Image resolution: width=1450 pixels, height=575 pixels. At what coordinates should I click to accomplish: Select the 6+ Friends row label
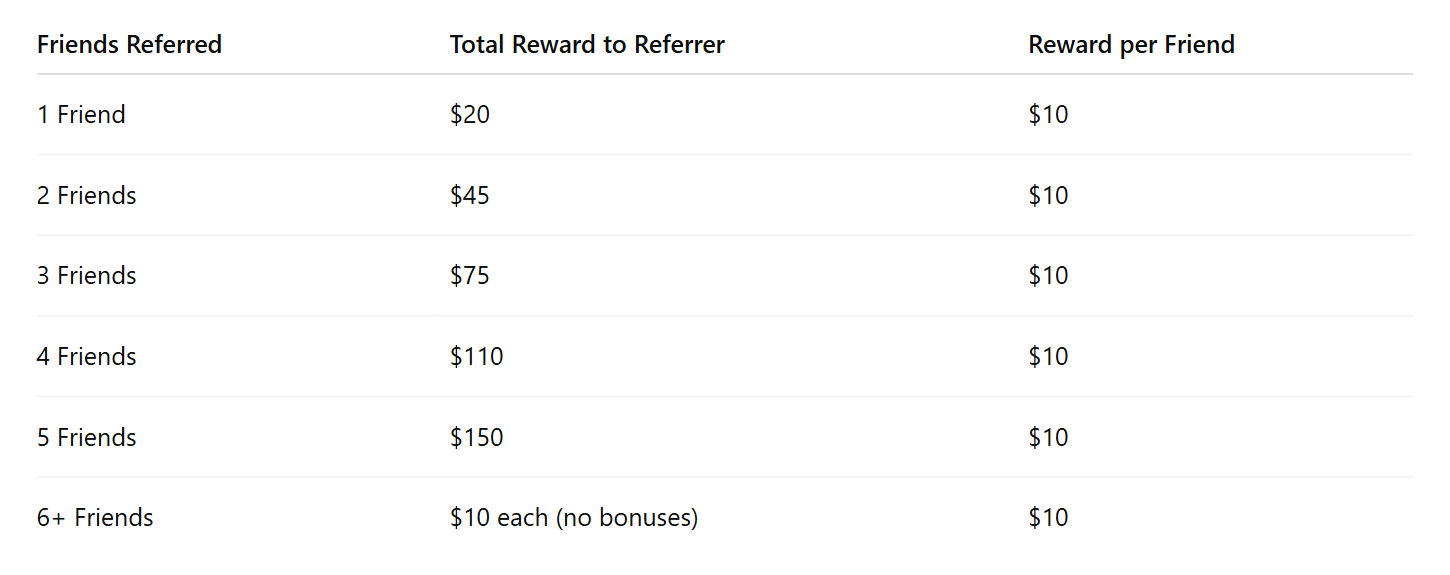coord(95,518)
